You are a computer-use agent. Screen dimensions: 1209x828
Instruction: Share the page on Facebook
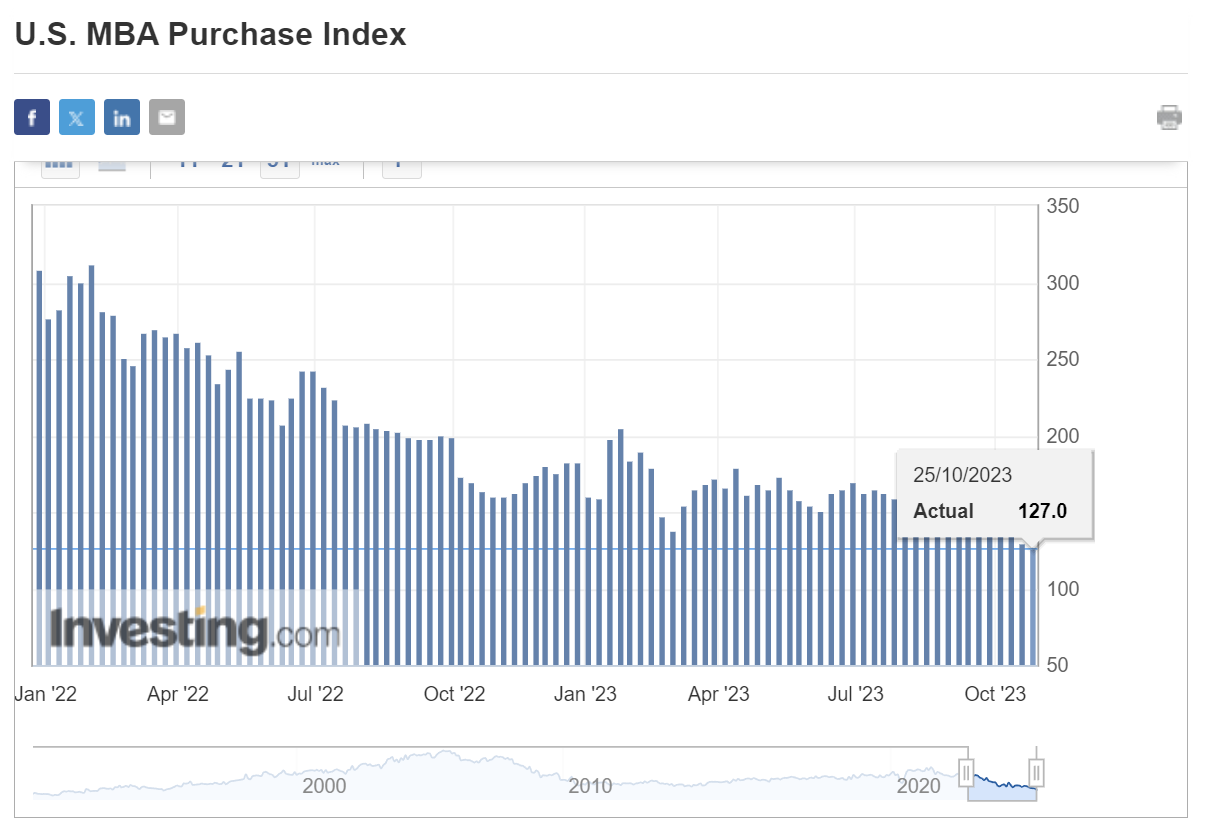coord(32,118)
